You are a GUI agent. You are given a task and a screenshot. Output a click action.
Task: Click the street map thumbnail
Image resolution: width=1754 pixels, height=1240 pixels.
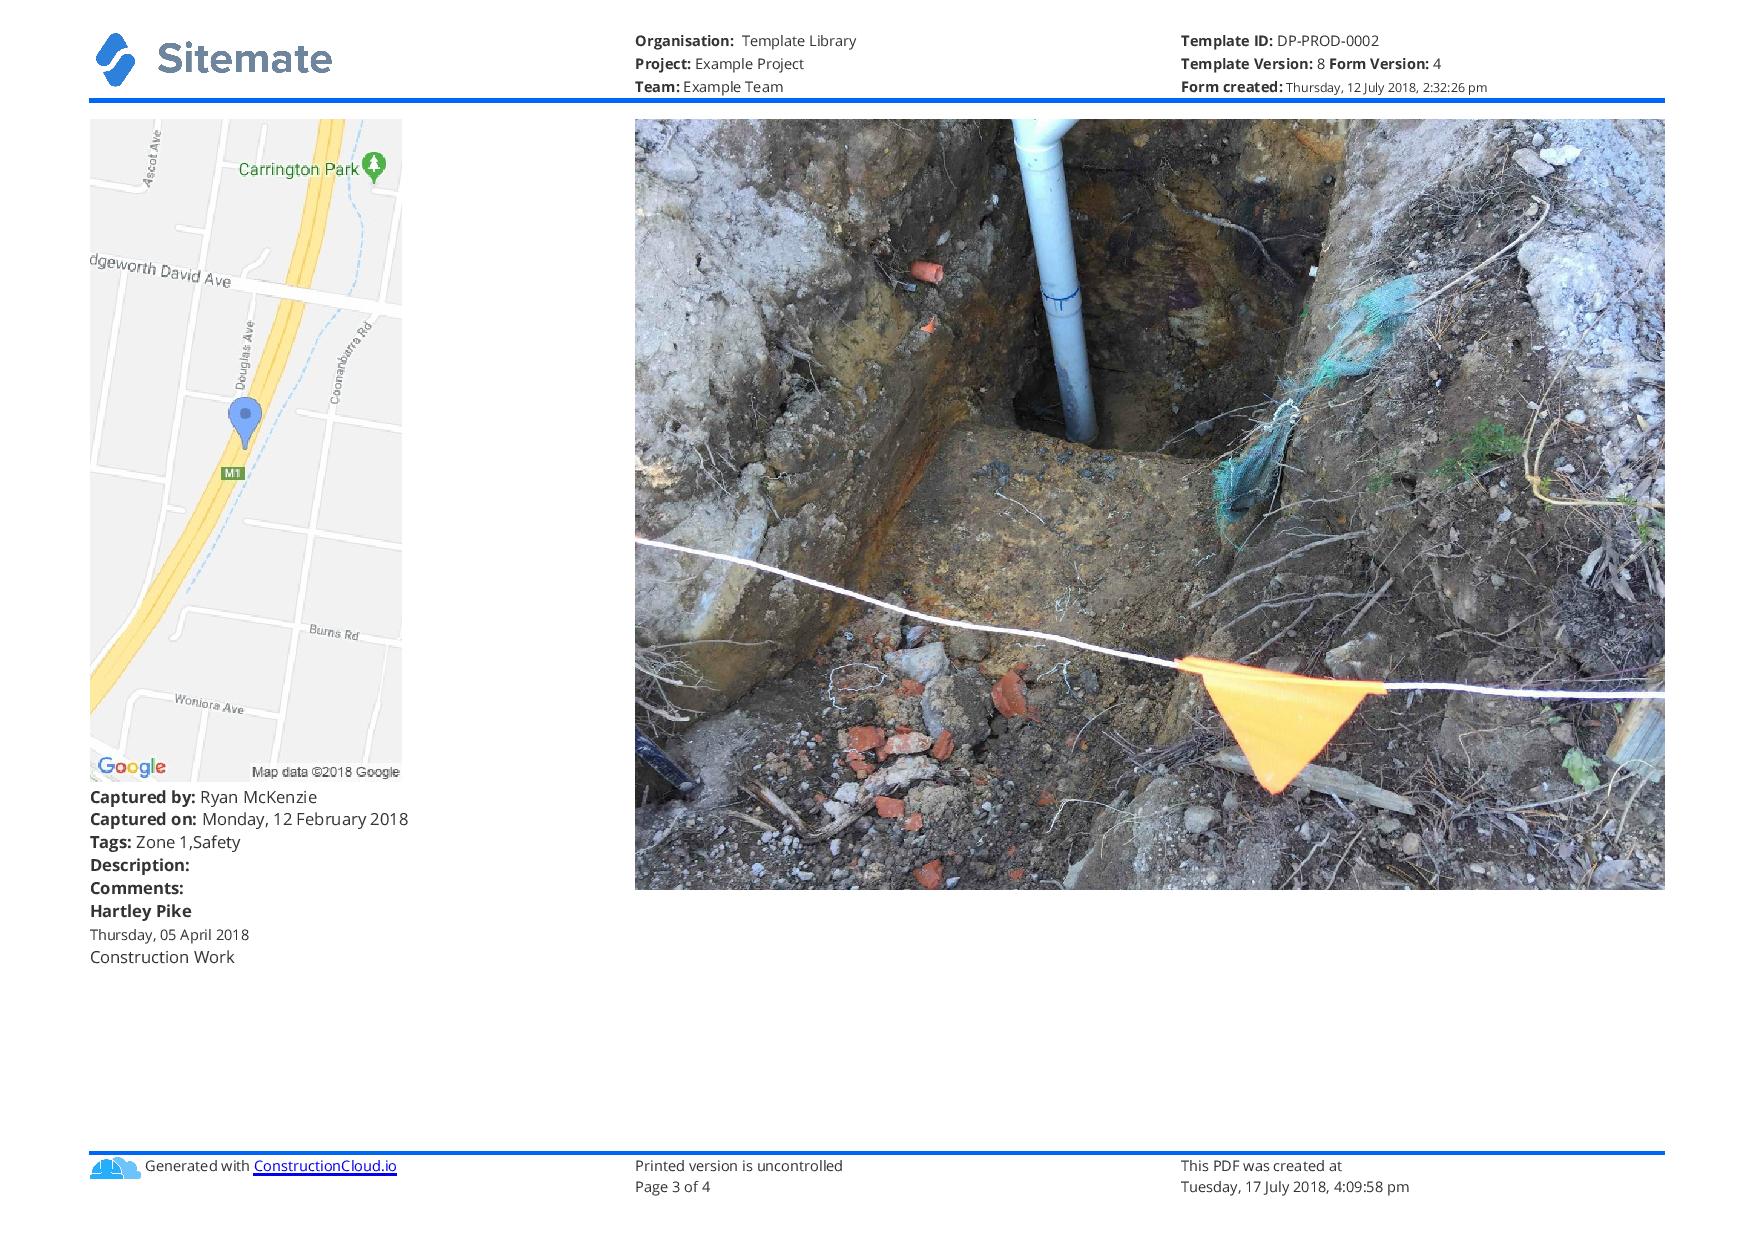[246, 450]
